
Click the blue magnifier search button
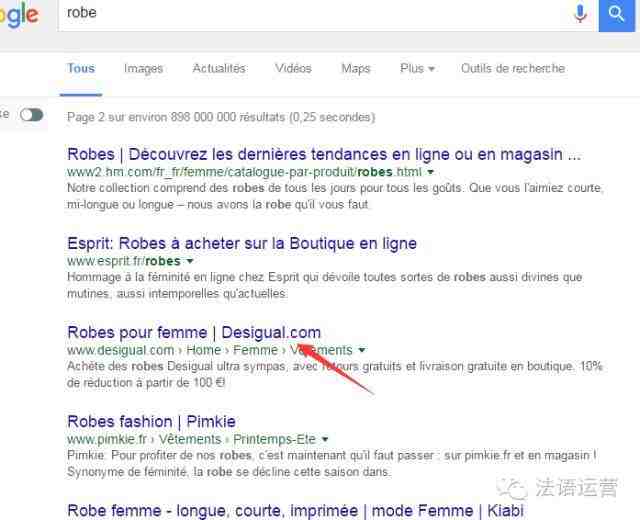(x=616, y=15)
